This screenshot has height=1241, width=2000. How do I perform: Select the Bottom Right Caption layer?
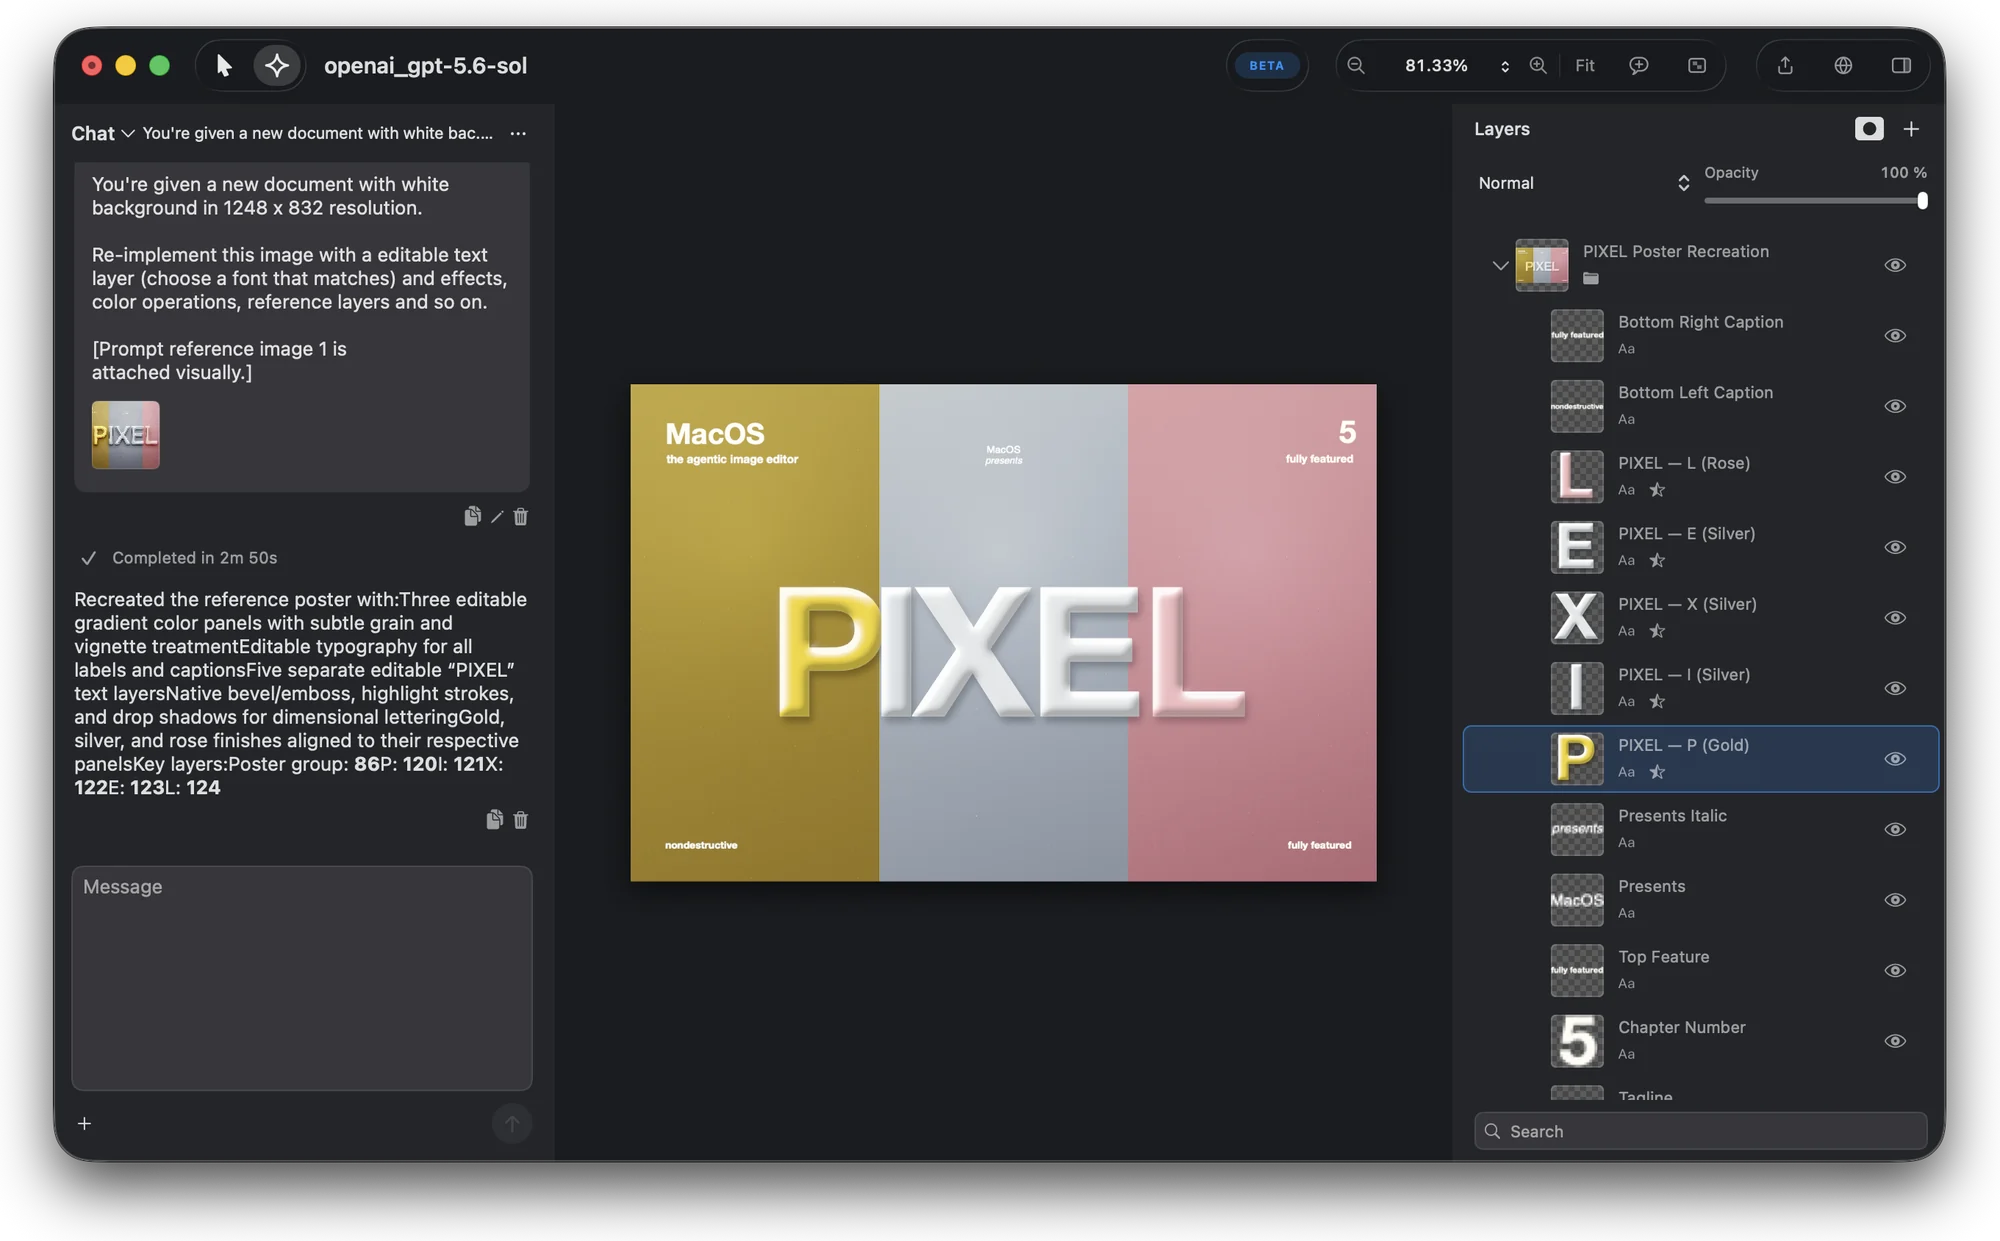(1701, 336)
